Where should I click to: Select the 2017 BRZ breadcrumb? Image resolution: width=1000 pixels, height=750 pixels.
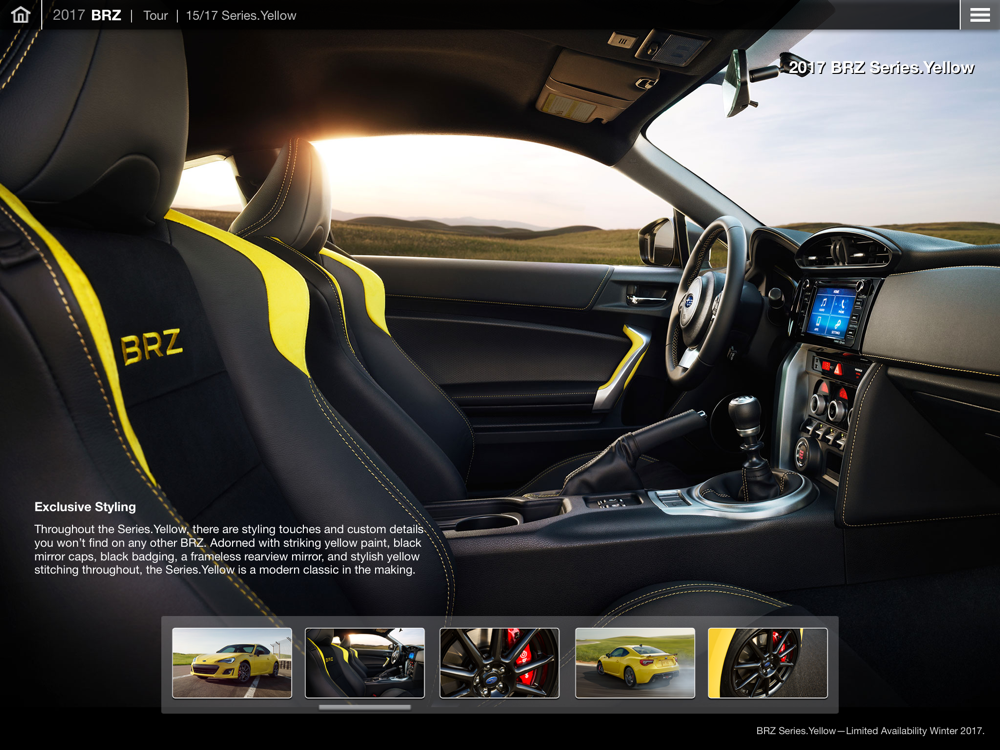(87, 15)
